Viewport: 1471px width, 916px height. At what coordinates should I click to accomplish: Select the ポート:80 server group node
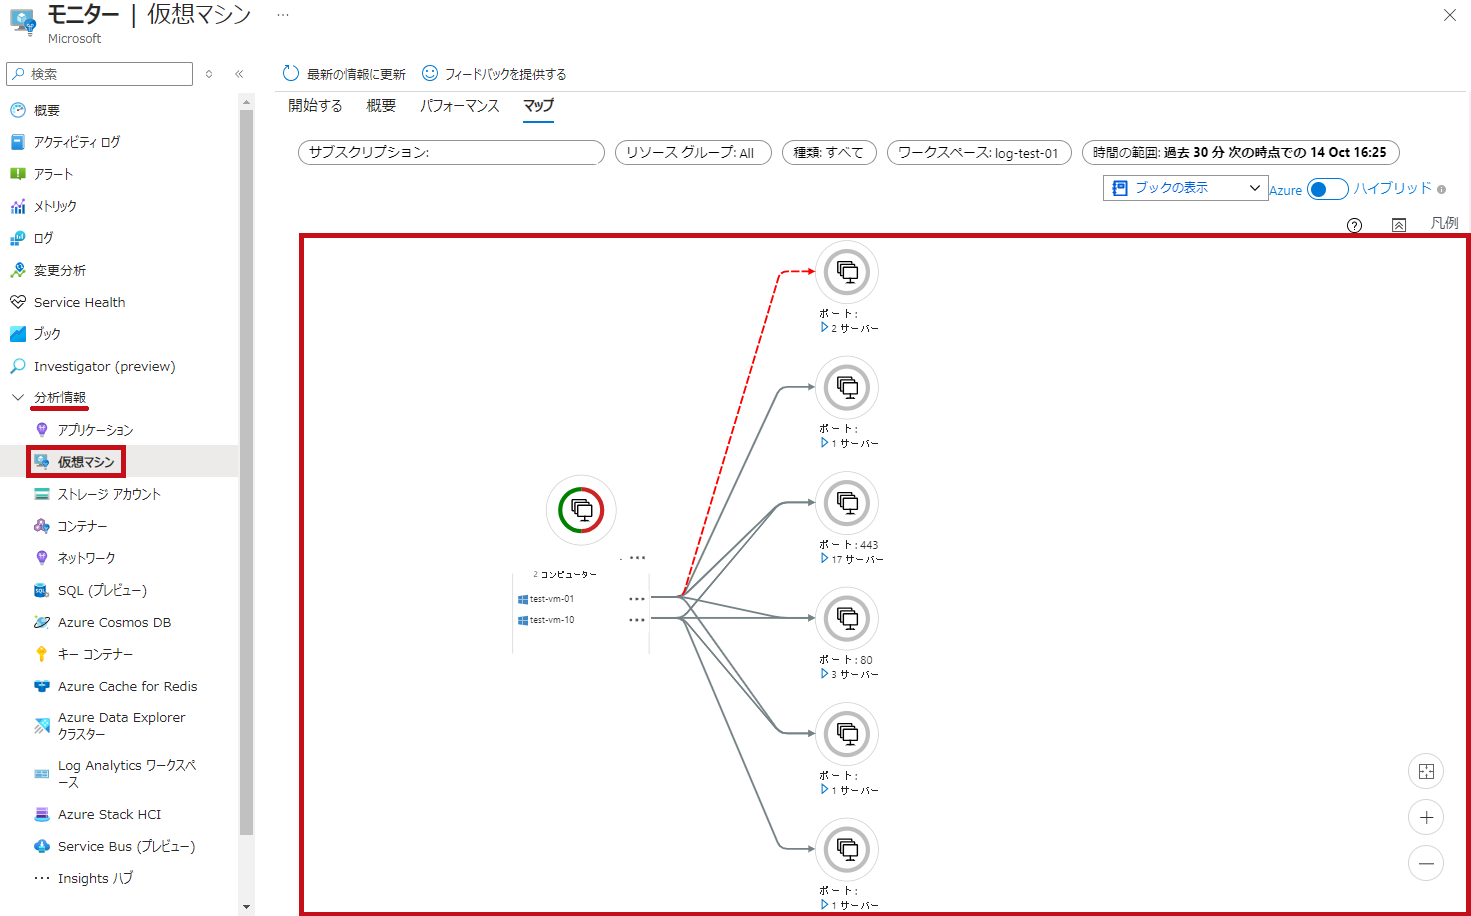point(847,618)
